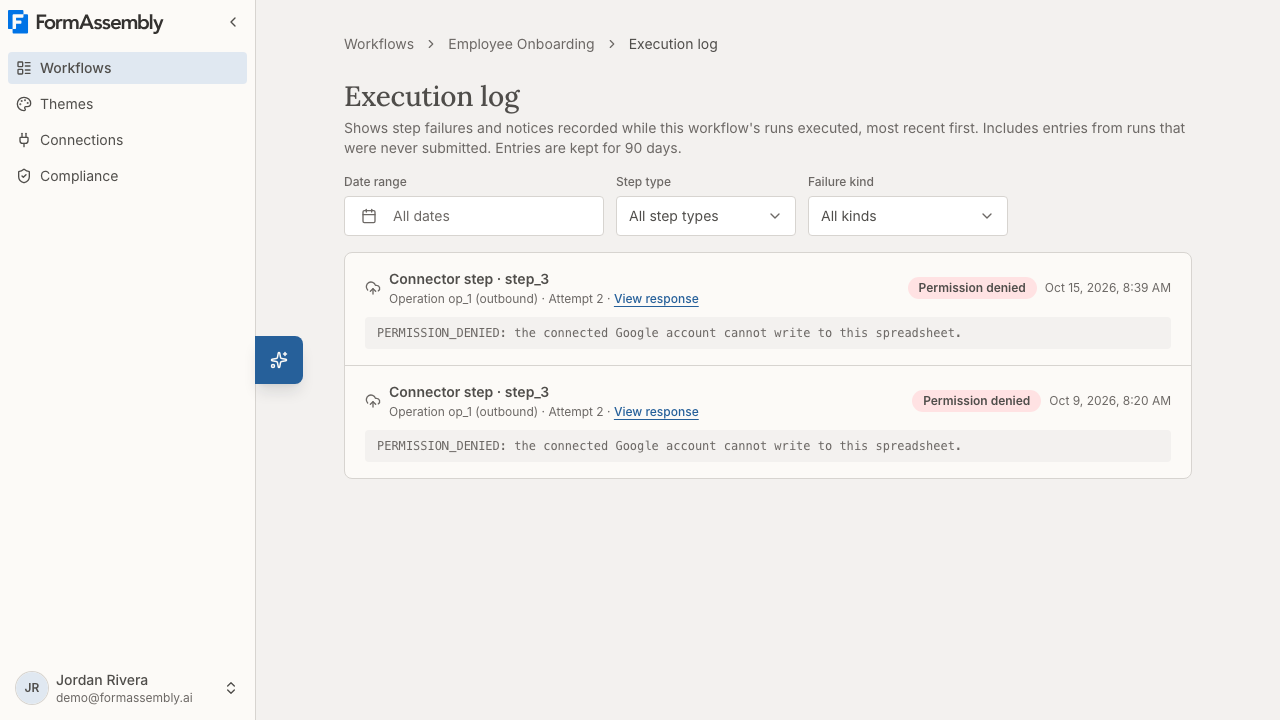Click the Permission denied badge for Oct 9

coord(976,401)
